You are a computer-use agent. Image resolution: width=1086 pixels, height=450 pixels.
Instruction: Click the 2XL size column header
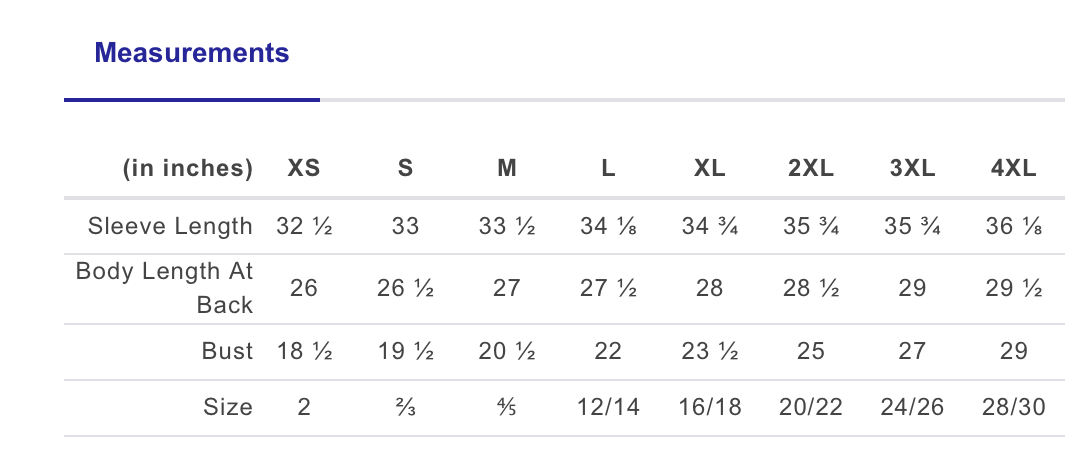(811, 168)
